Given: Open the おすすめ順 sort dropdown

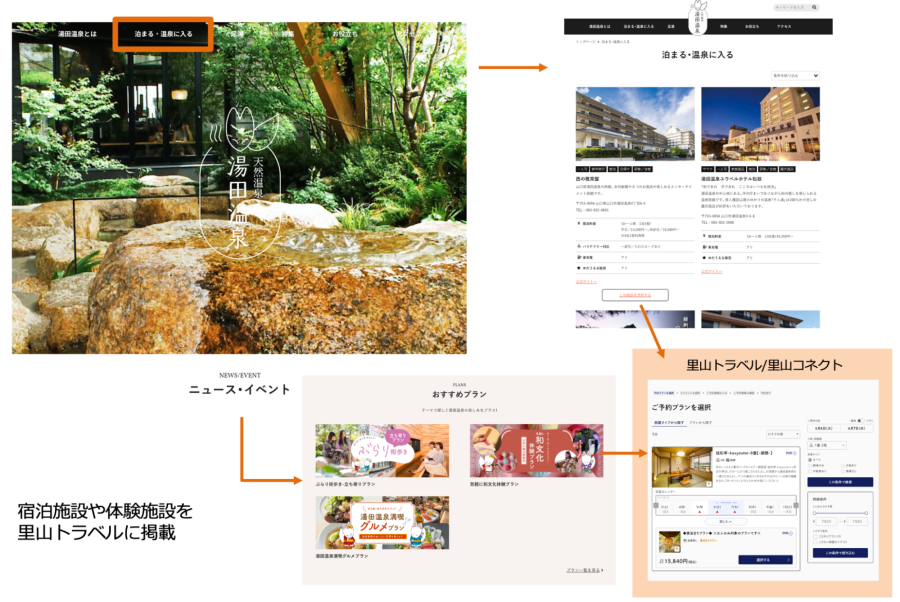Looking at the screenshot, I should [781, 434].
